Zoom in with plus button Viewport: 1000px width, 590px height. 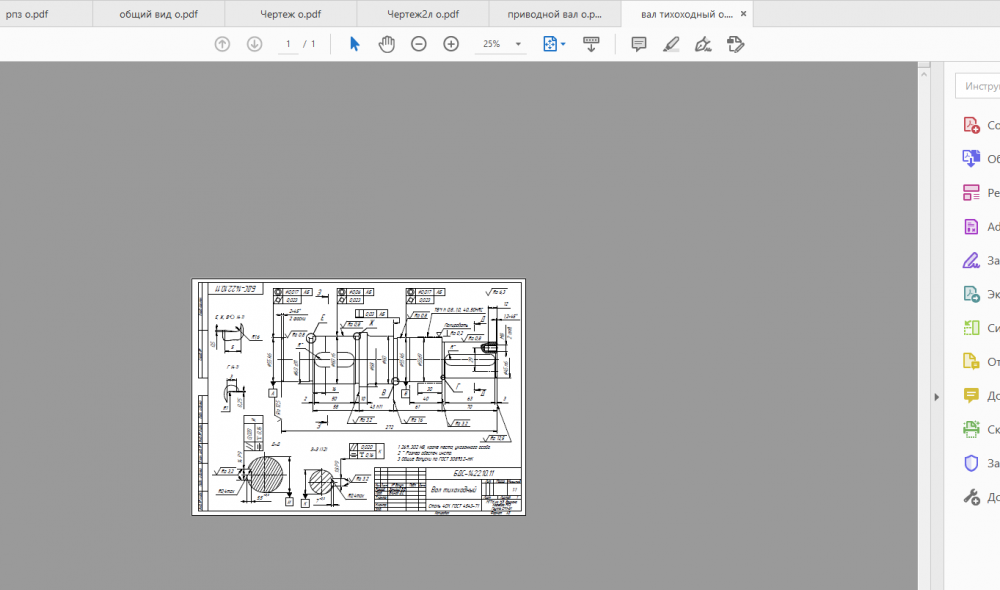(x=451, y=44)
